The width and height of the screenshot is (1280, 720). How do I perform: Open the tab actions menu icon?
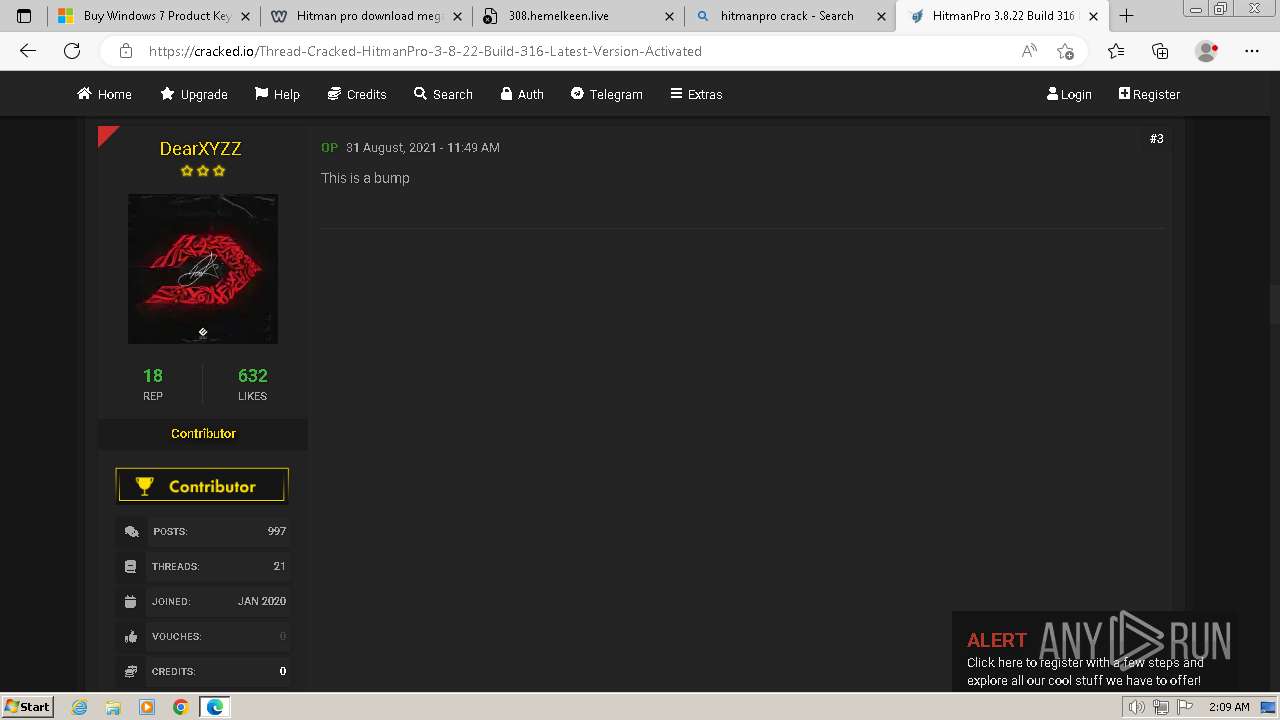click(24, 16)
